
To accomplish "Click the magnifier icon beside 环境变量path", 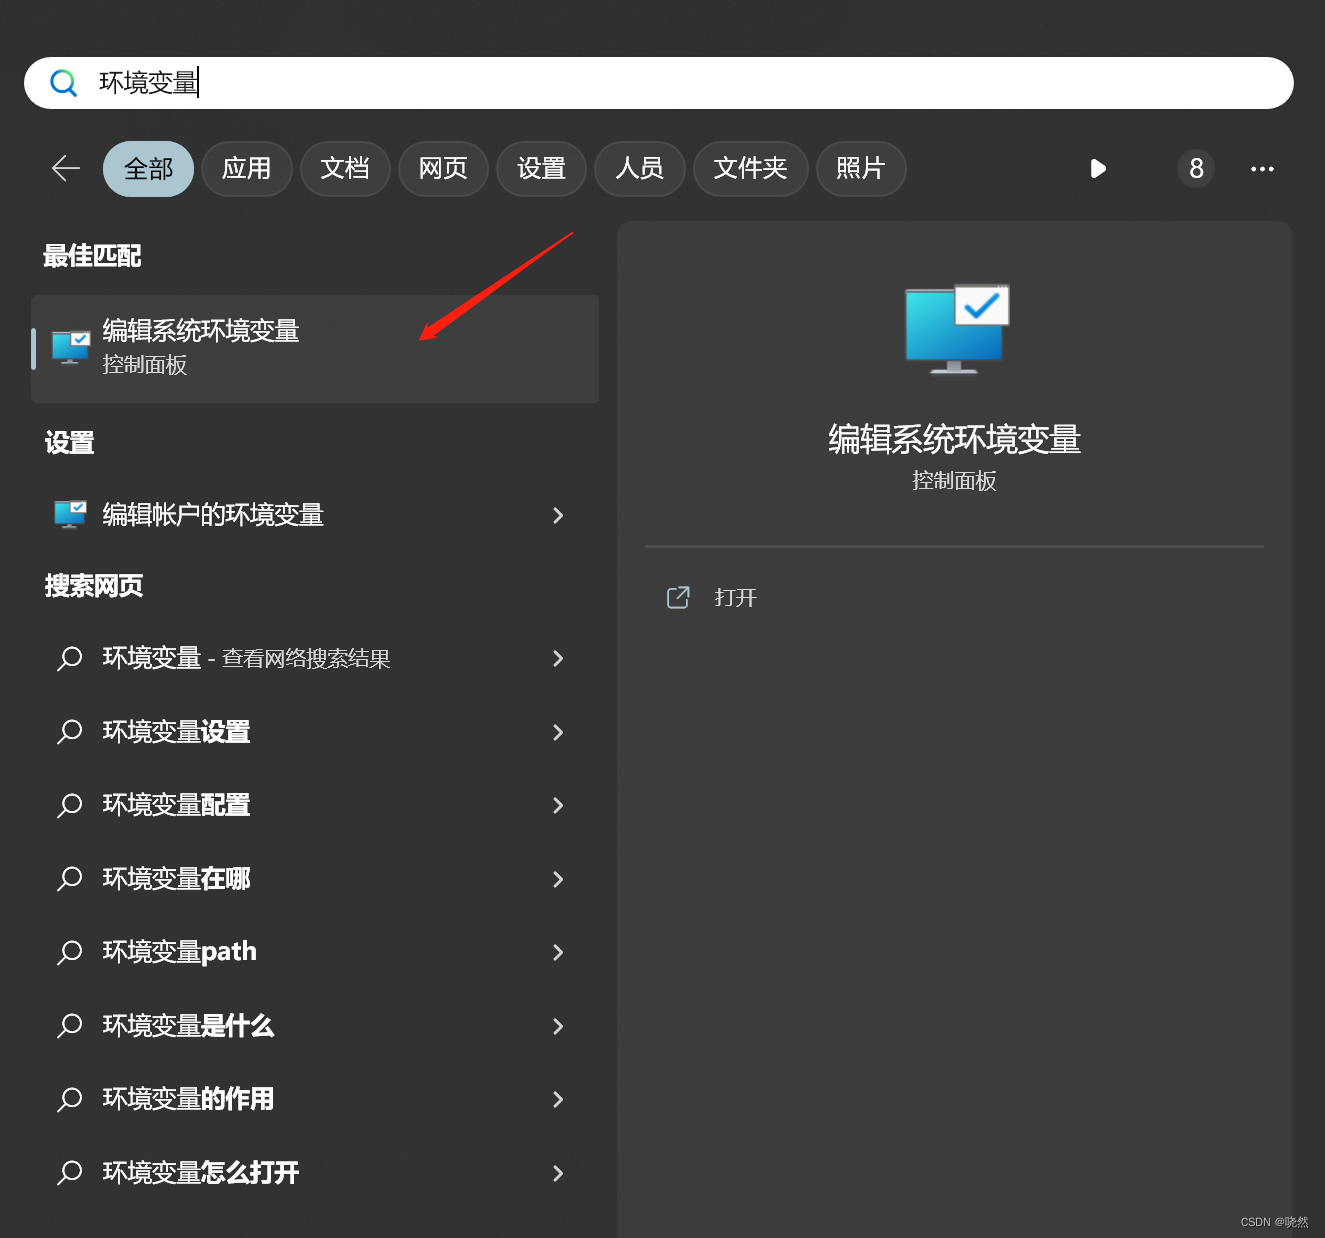I will (x=69, y=952).
